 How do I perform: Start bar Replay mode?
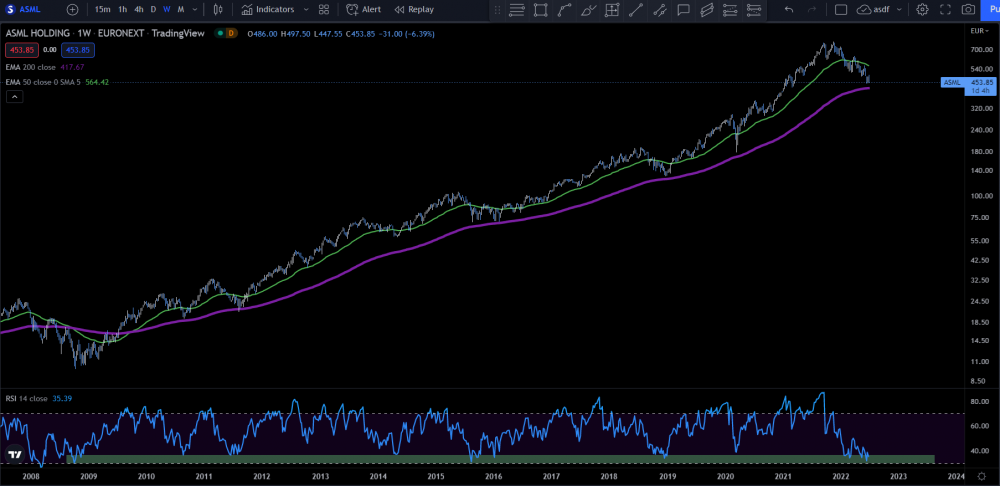[x=414, y=10]
